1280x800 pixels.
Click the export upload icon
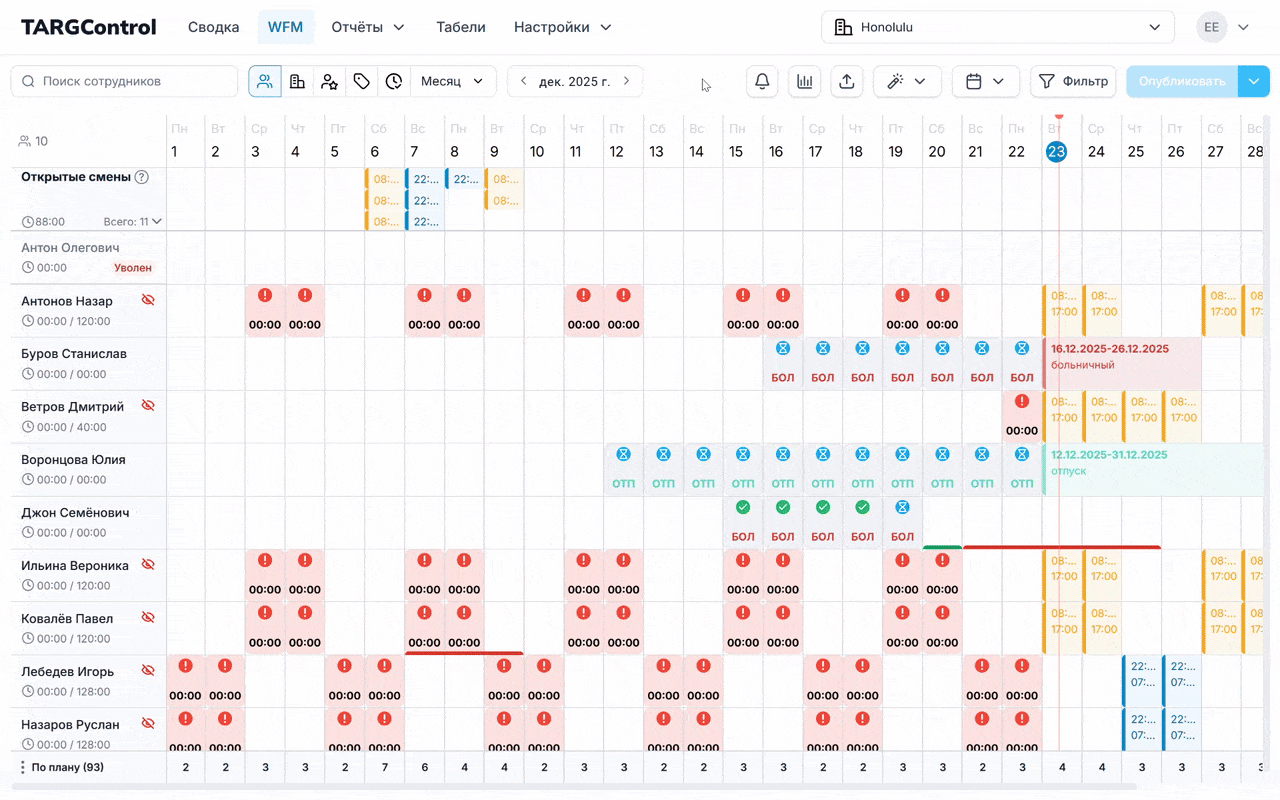846,81
